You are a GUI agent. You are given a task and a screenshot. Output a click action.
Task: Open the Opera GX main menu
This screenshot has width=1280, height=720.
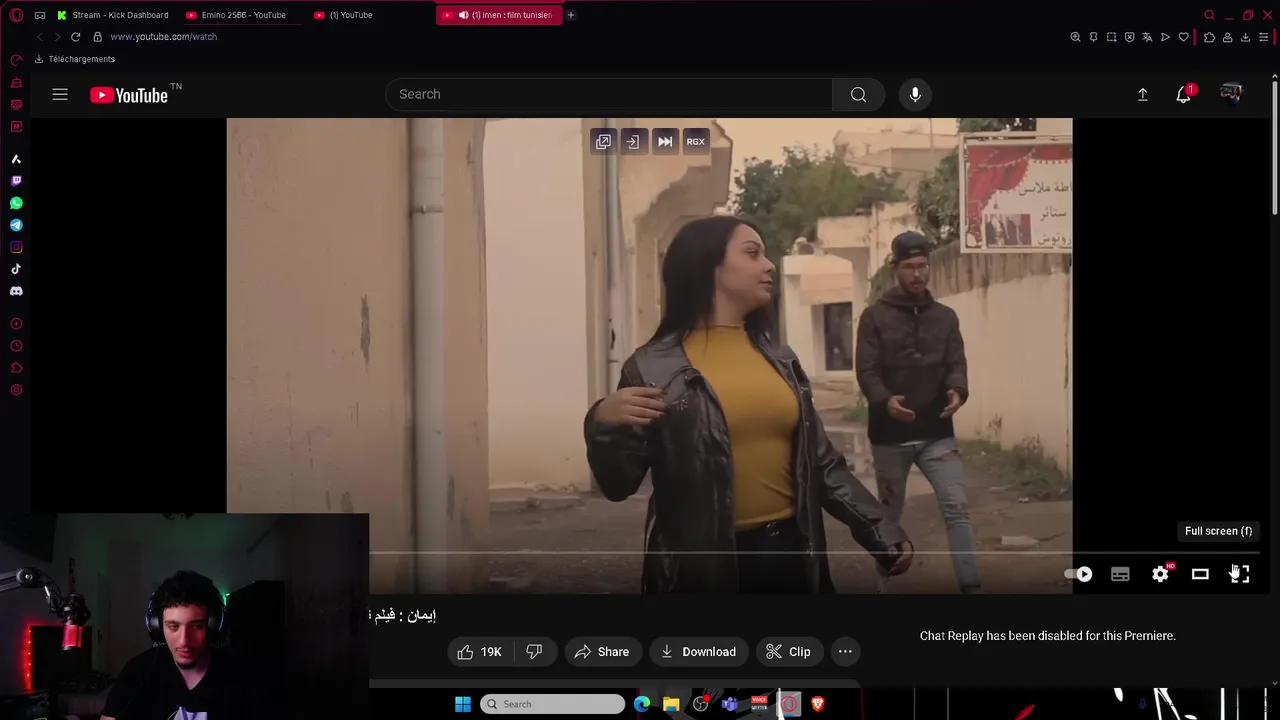pos(16,15)
